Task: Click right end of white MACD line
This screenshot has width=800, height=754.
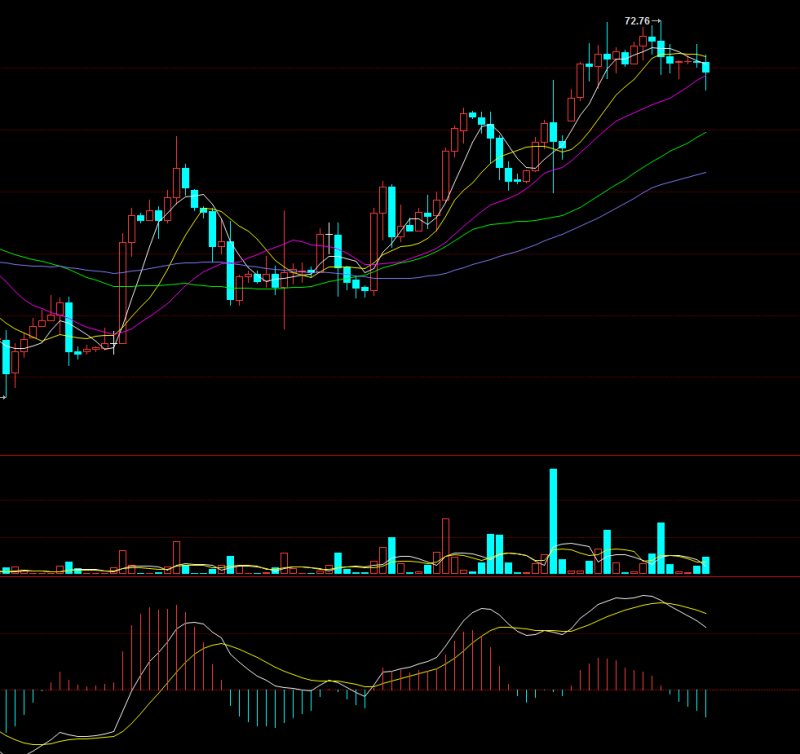Action: (706, 627)
